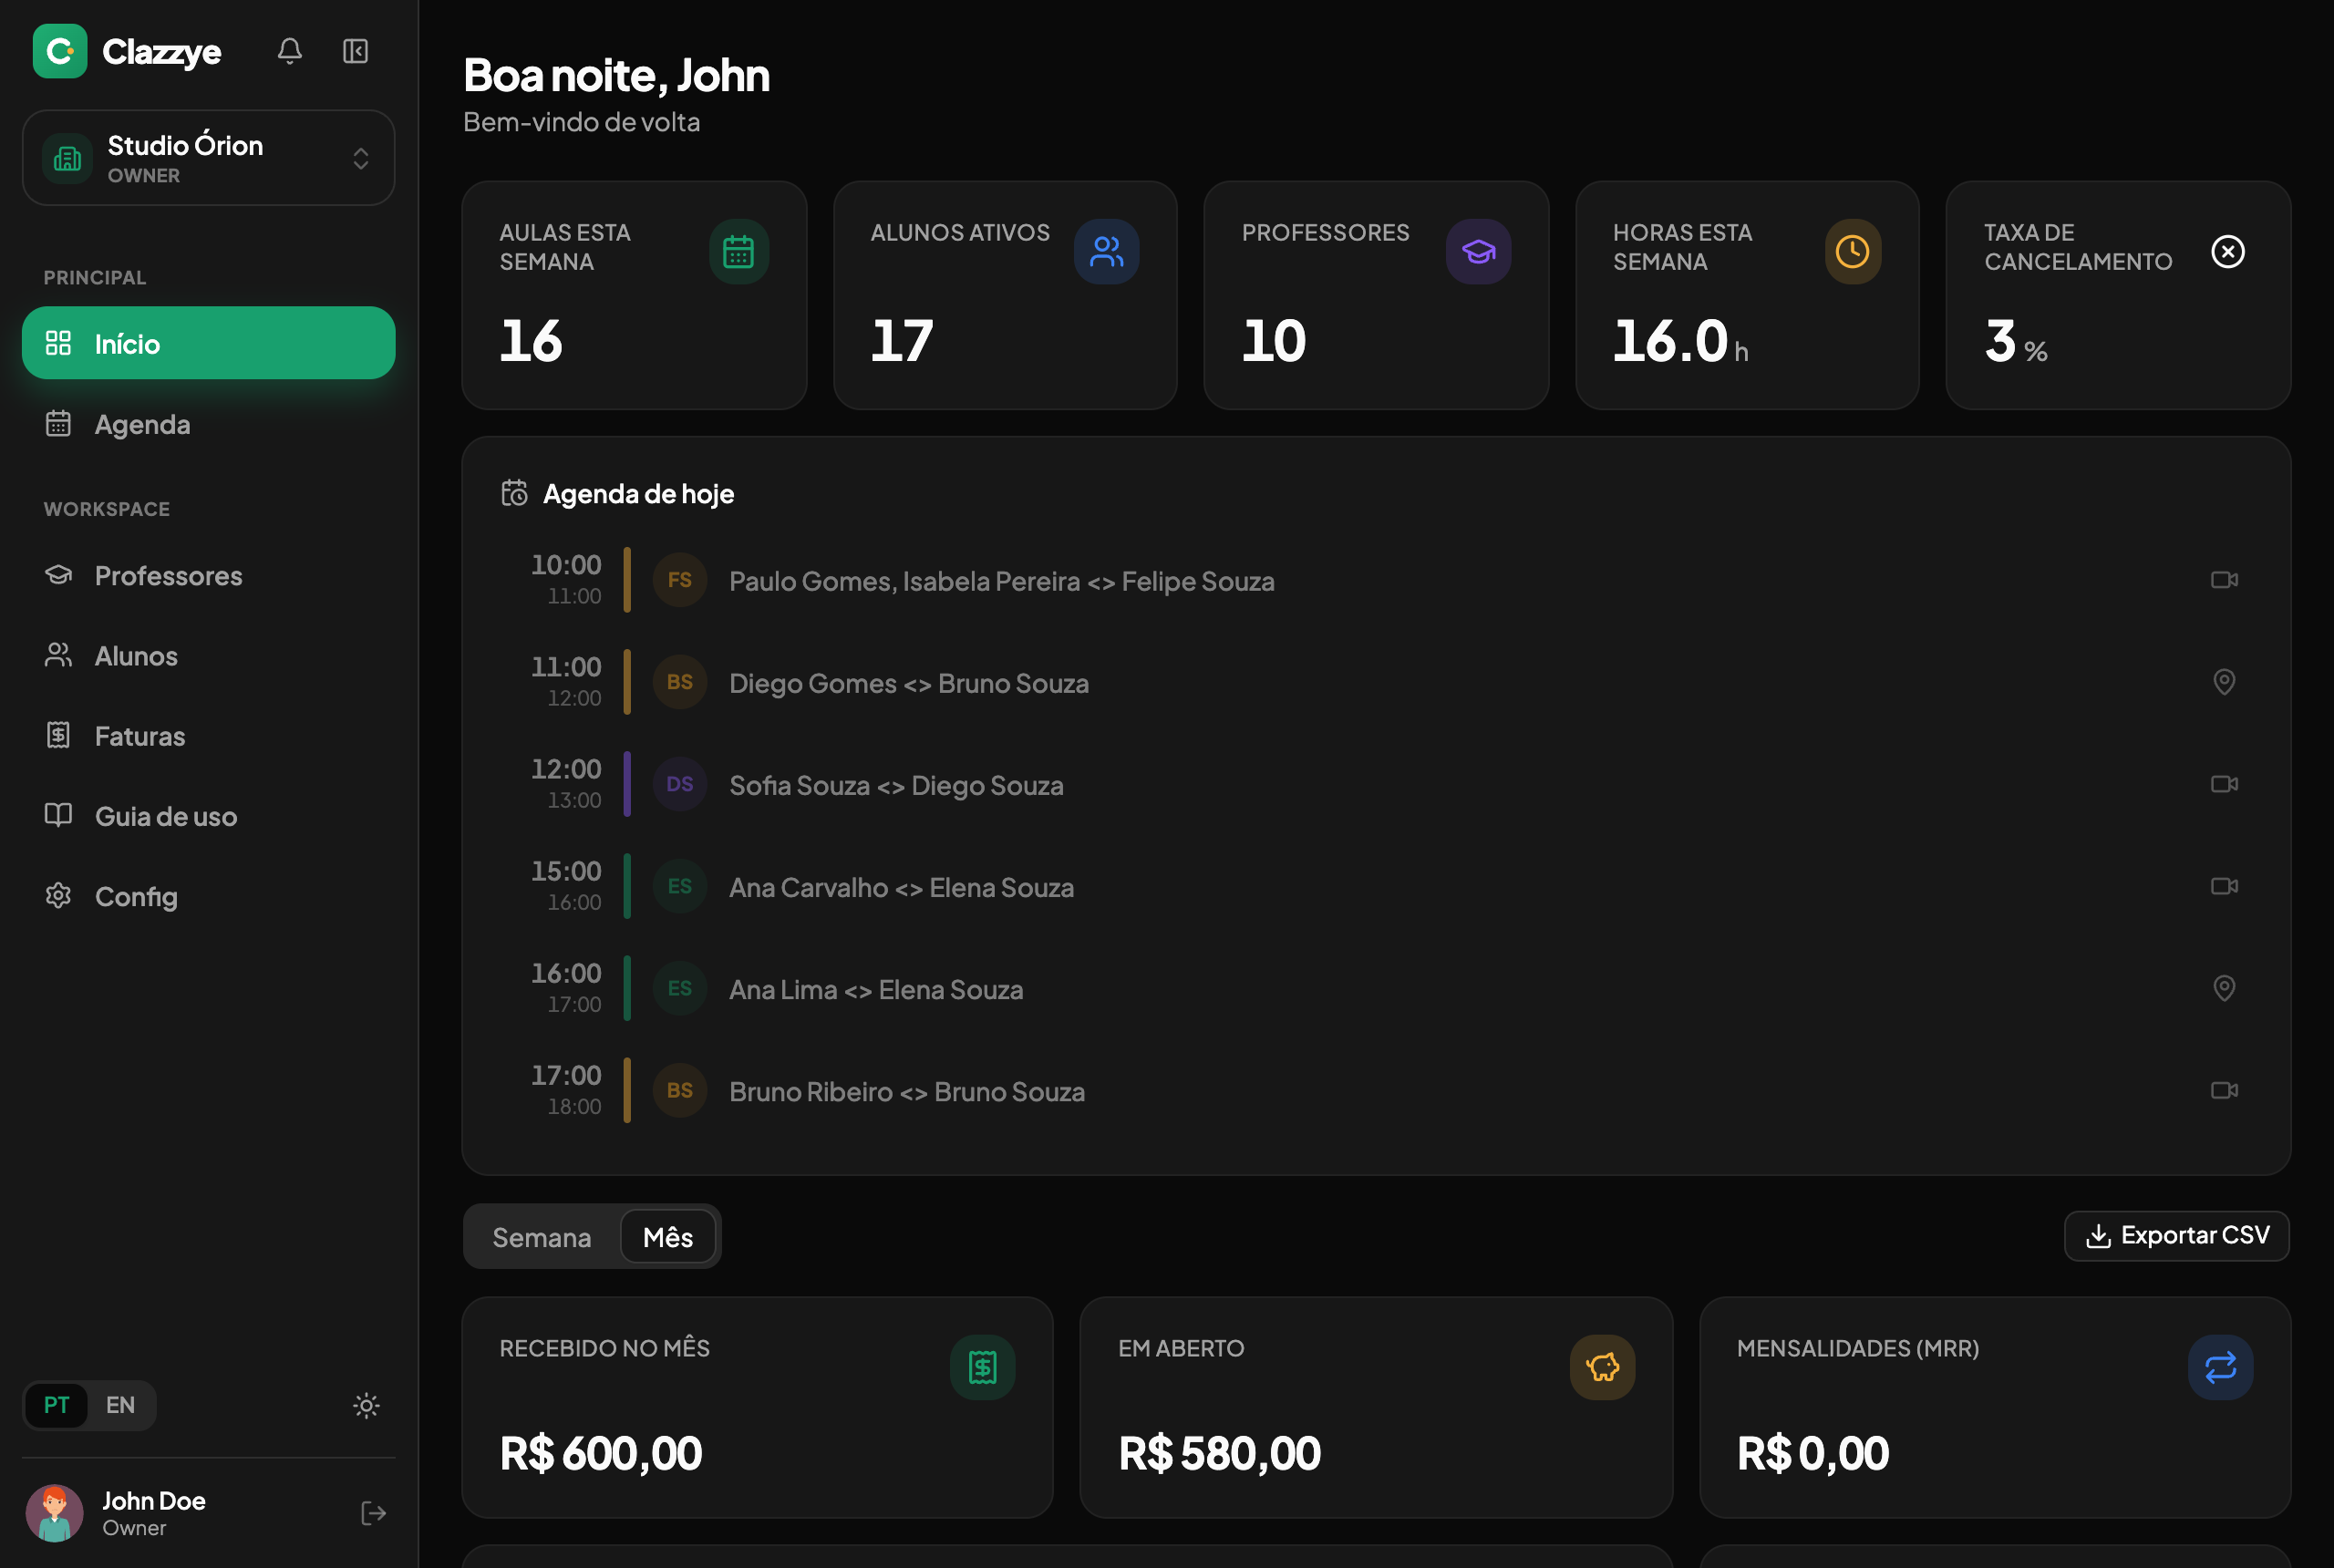Click the ES avatar on the 15:00 class
2334x1568 pixels.
(x=680, y=886)
